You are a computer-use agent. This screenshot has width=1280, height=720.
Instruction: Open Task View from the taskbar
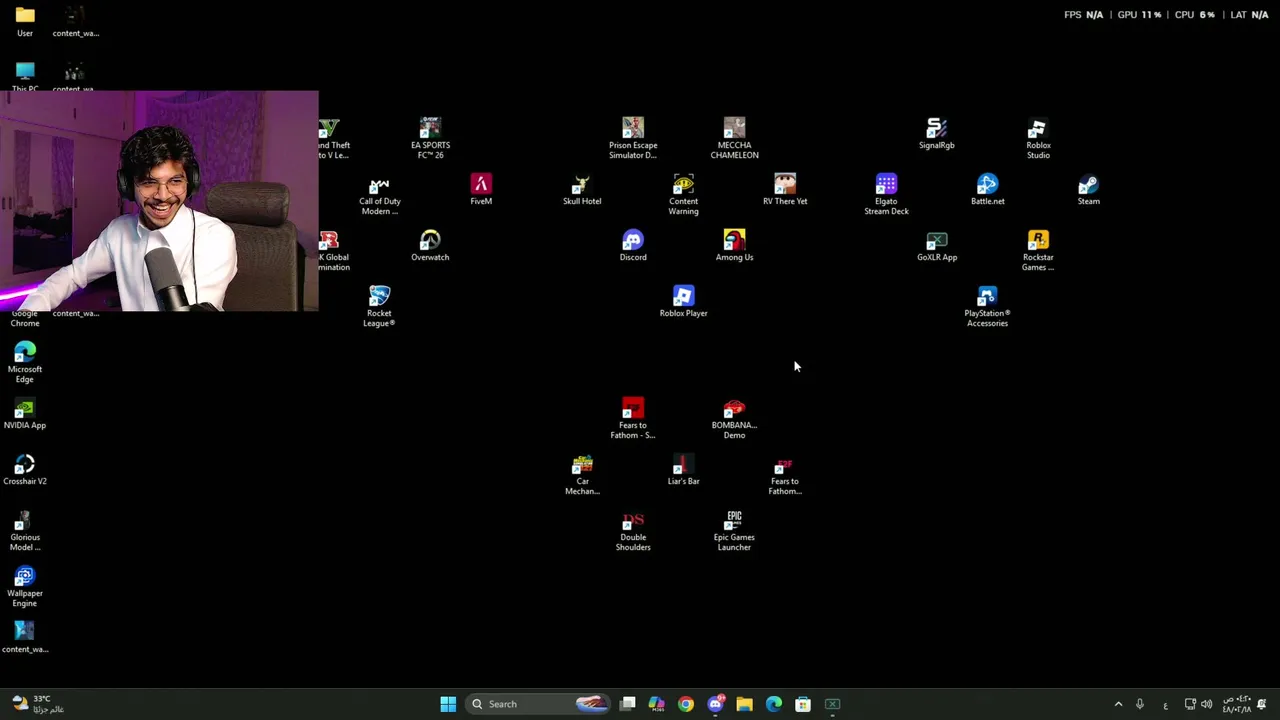click(x=628, y=704)
